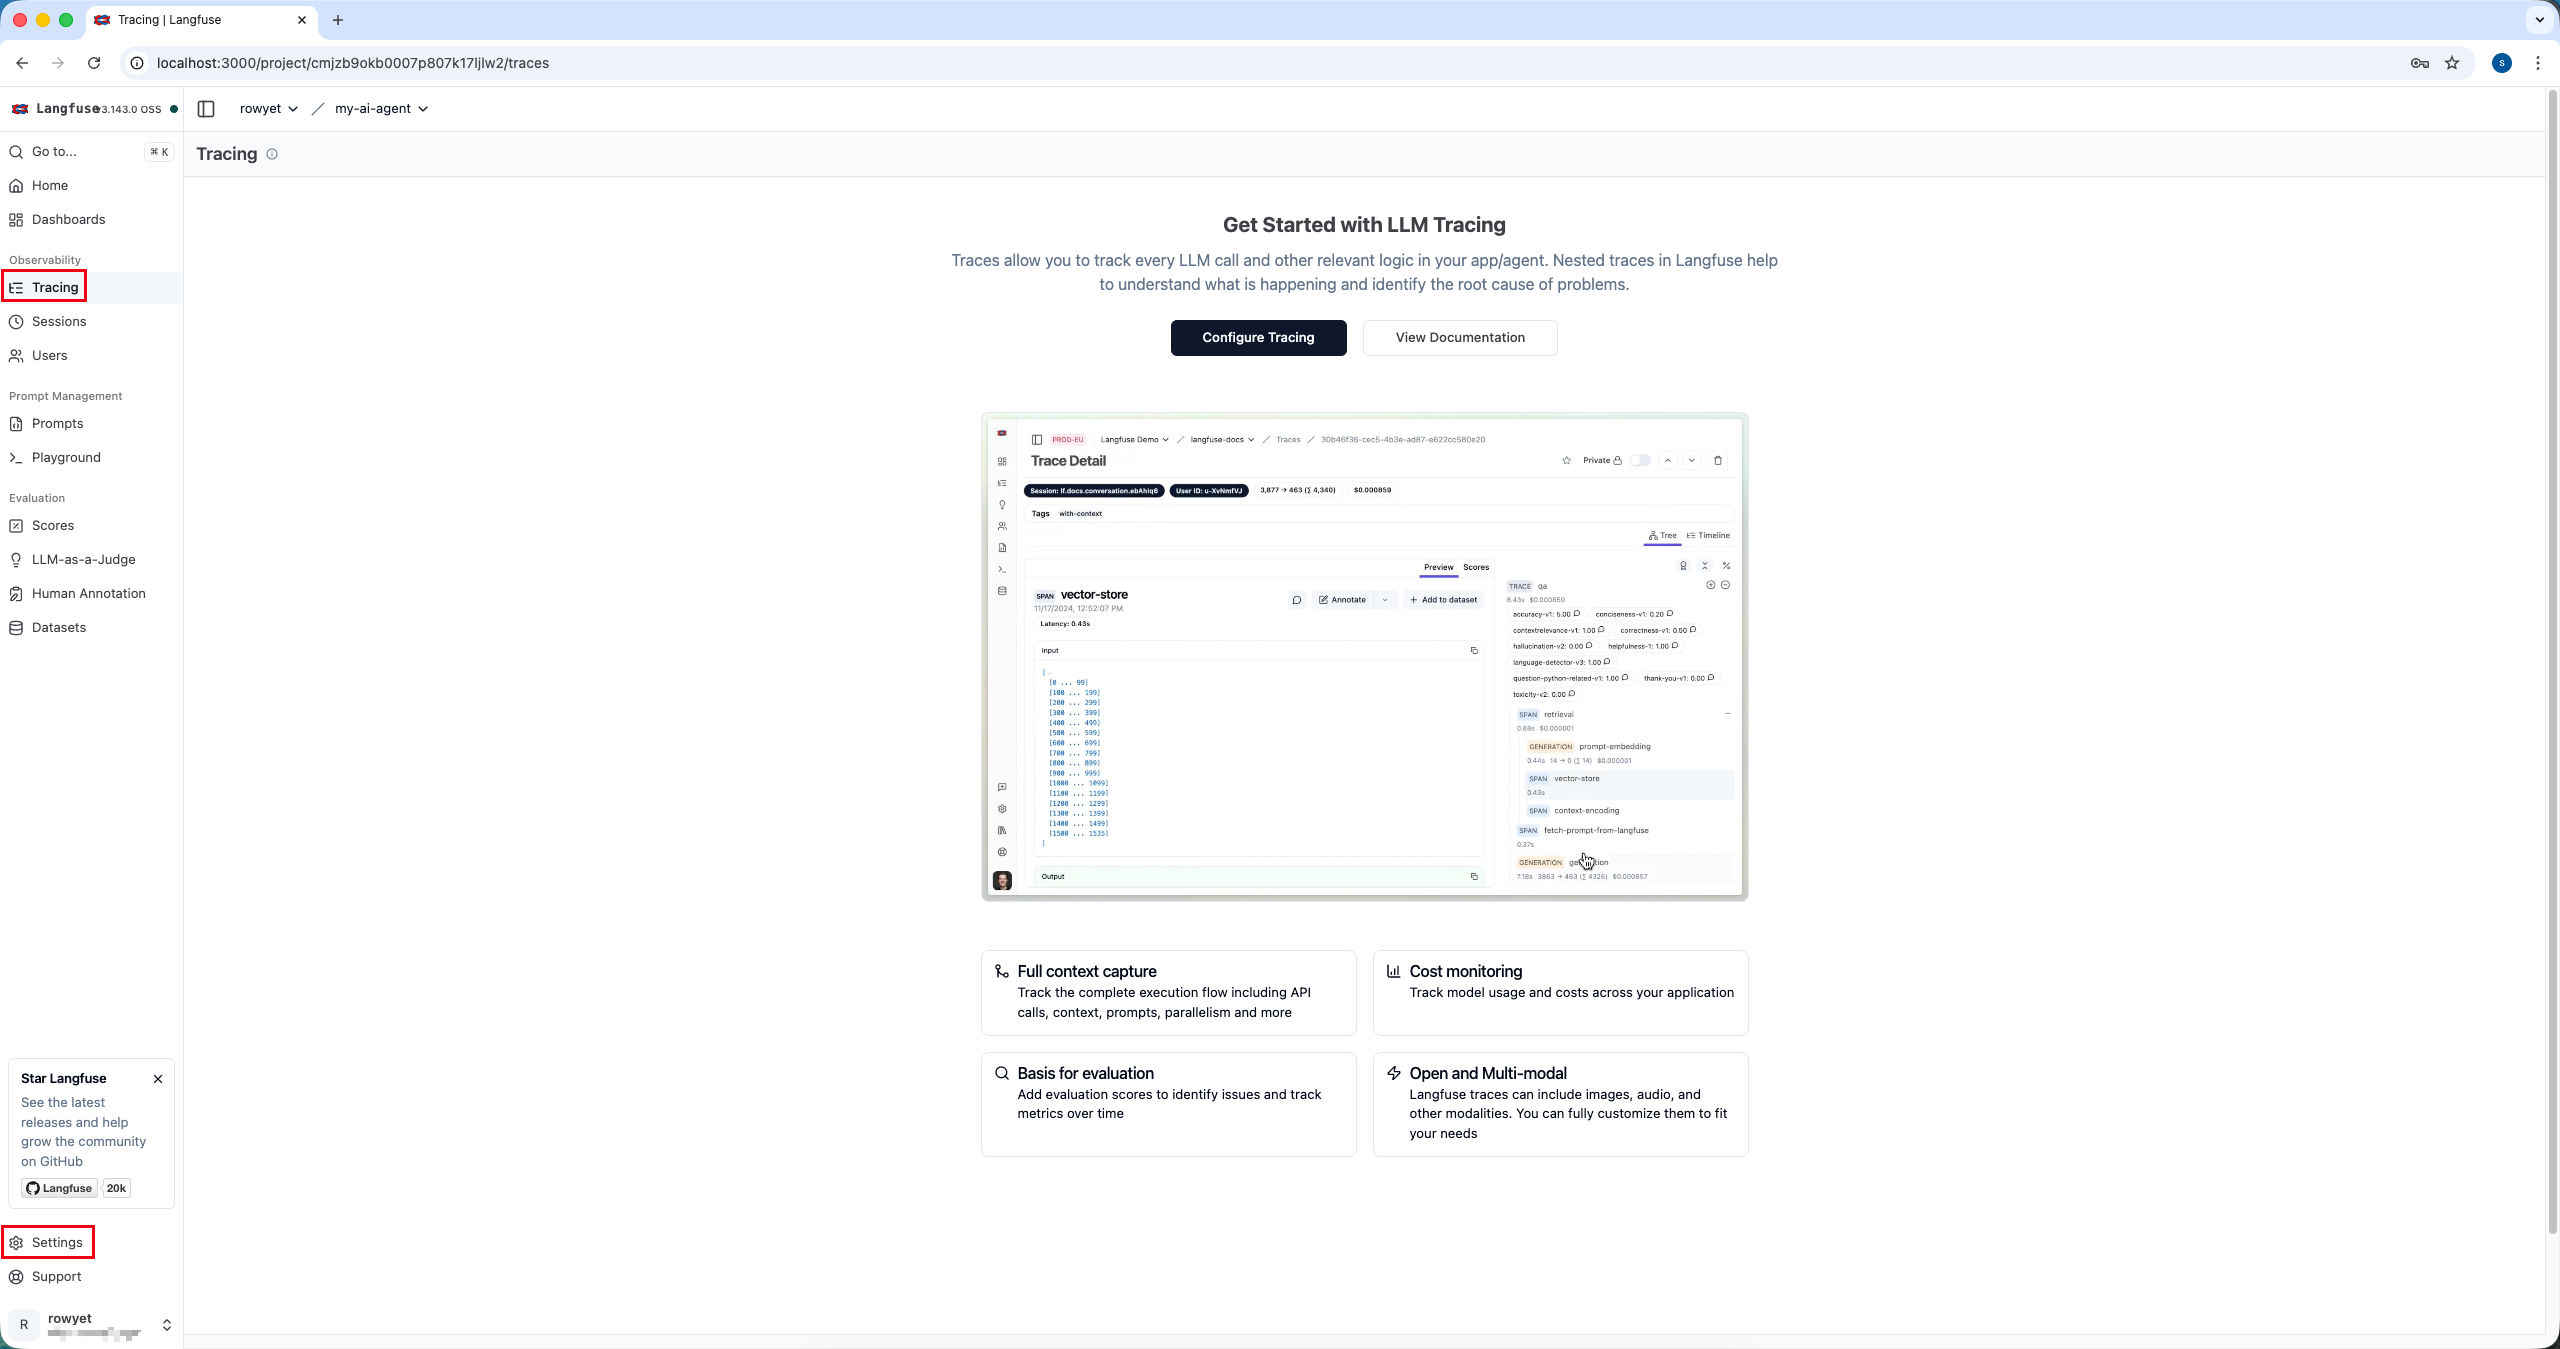Screen dimensions: 2560x1349
Task: Select Prompts in Prompt Management
Action: 57,424
